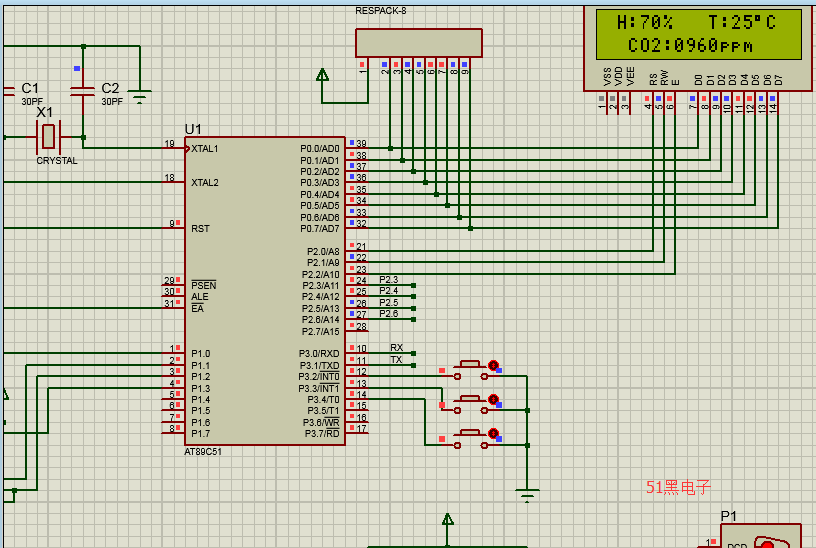Click the LCD display screen showing CO2:0960ppm
This screenshot has height=548, width=816.
click(698, 34)
